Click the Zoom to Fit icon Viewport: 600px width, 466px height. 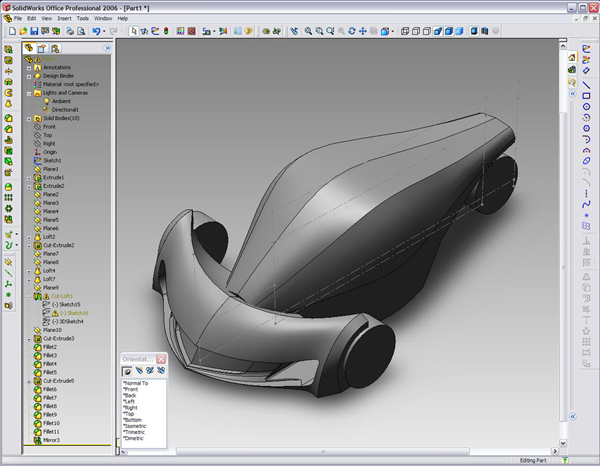(309, 31)
